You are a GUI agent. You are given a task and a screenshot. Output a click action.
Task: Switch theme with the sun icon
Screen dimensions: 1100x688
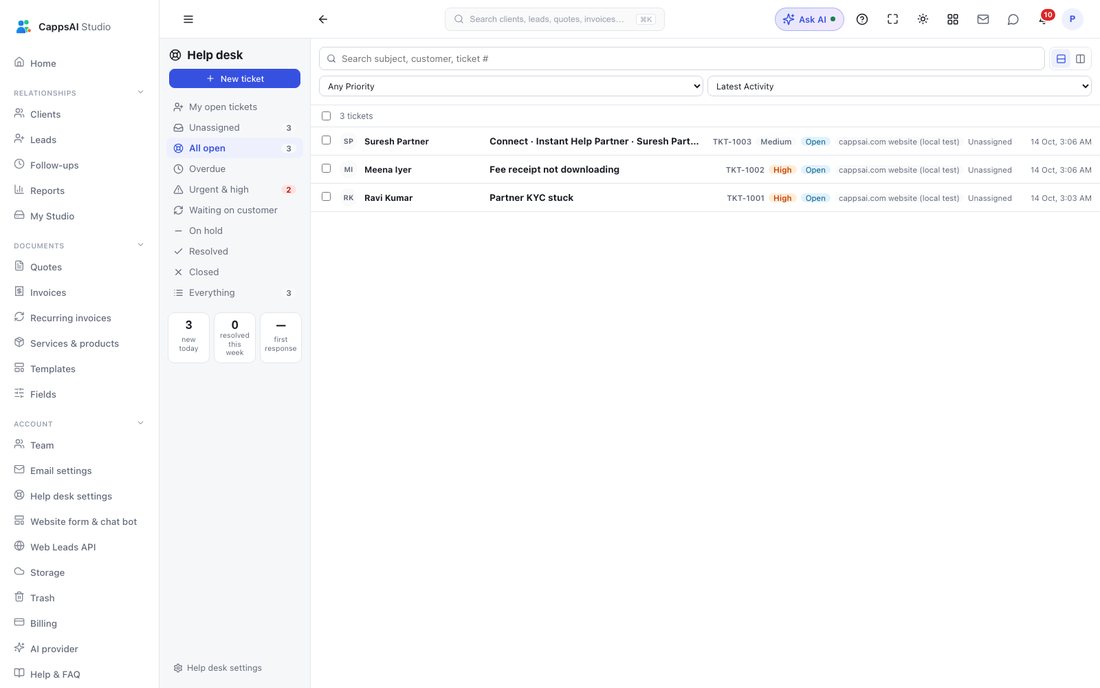pyautogui.click(x=923, y=19)
